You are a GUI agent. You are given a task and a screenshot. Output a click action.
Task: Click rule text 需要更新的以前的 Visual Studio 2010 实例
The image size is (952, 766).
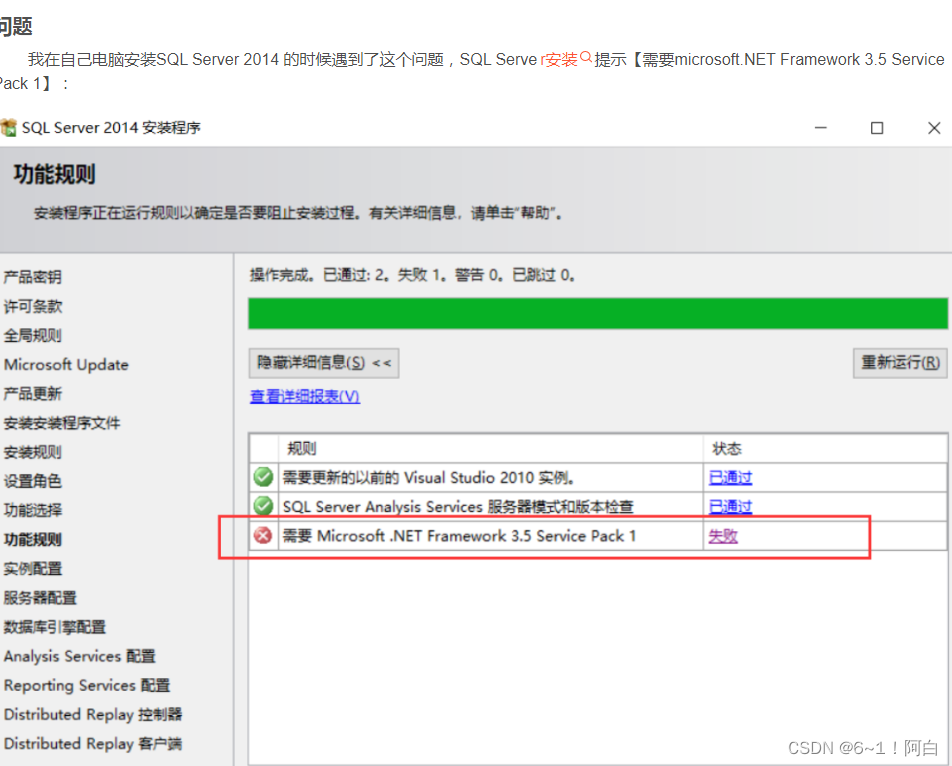coord(429,478)
